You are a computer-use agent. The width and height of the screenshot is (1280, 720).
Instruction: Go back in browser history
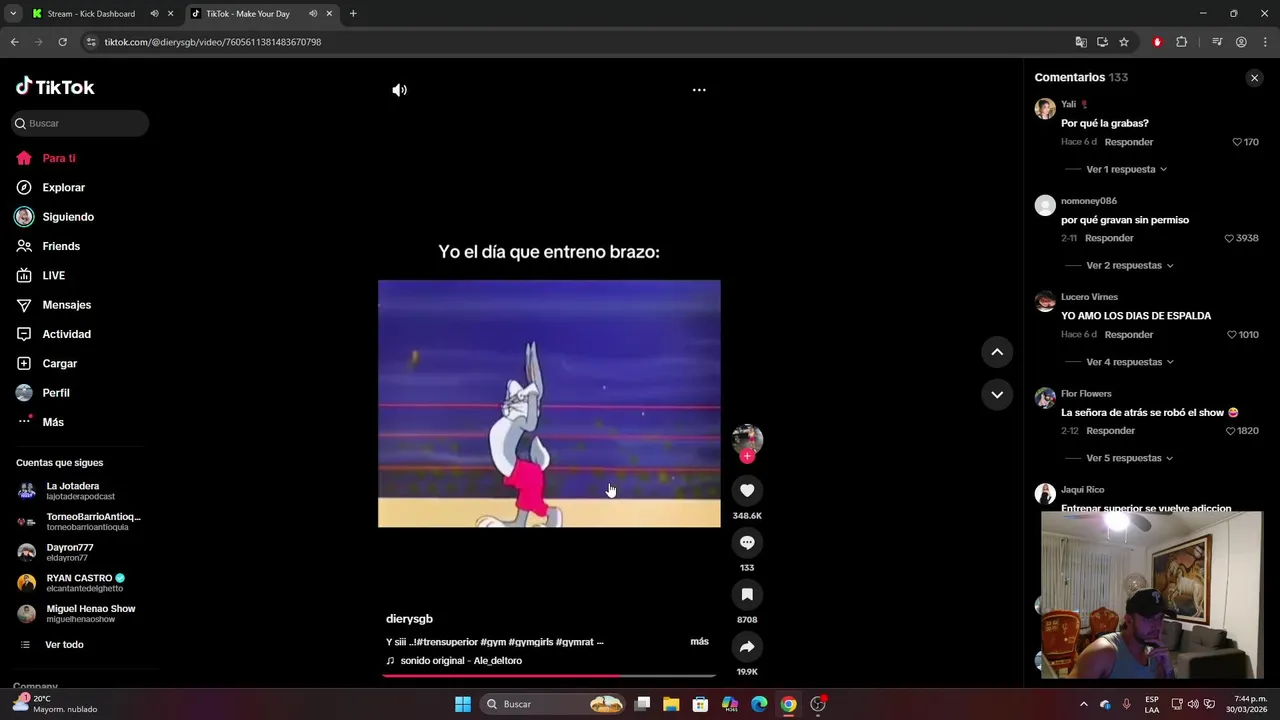[x=14, y=42]
